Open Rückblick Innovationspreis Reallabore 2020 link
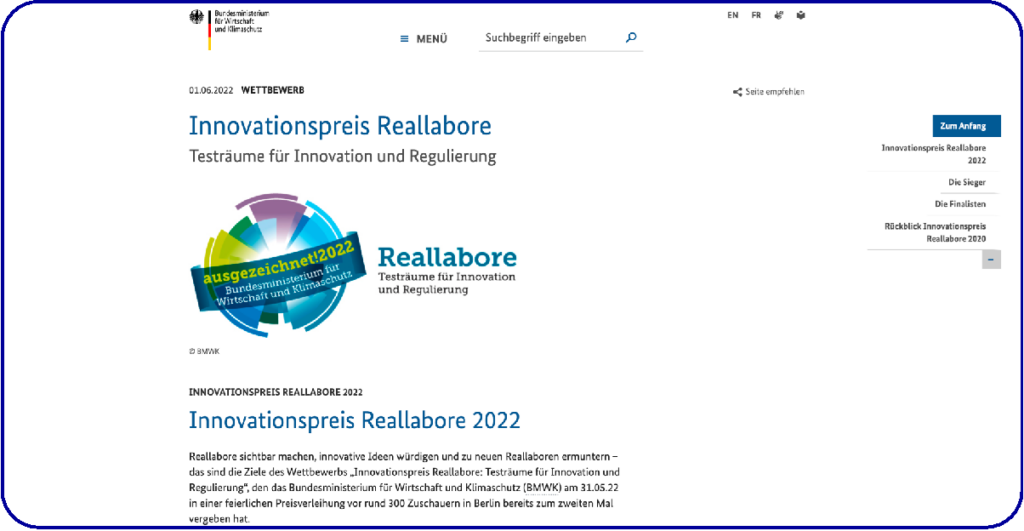 point(934,233)
